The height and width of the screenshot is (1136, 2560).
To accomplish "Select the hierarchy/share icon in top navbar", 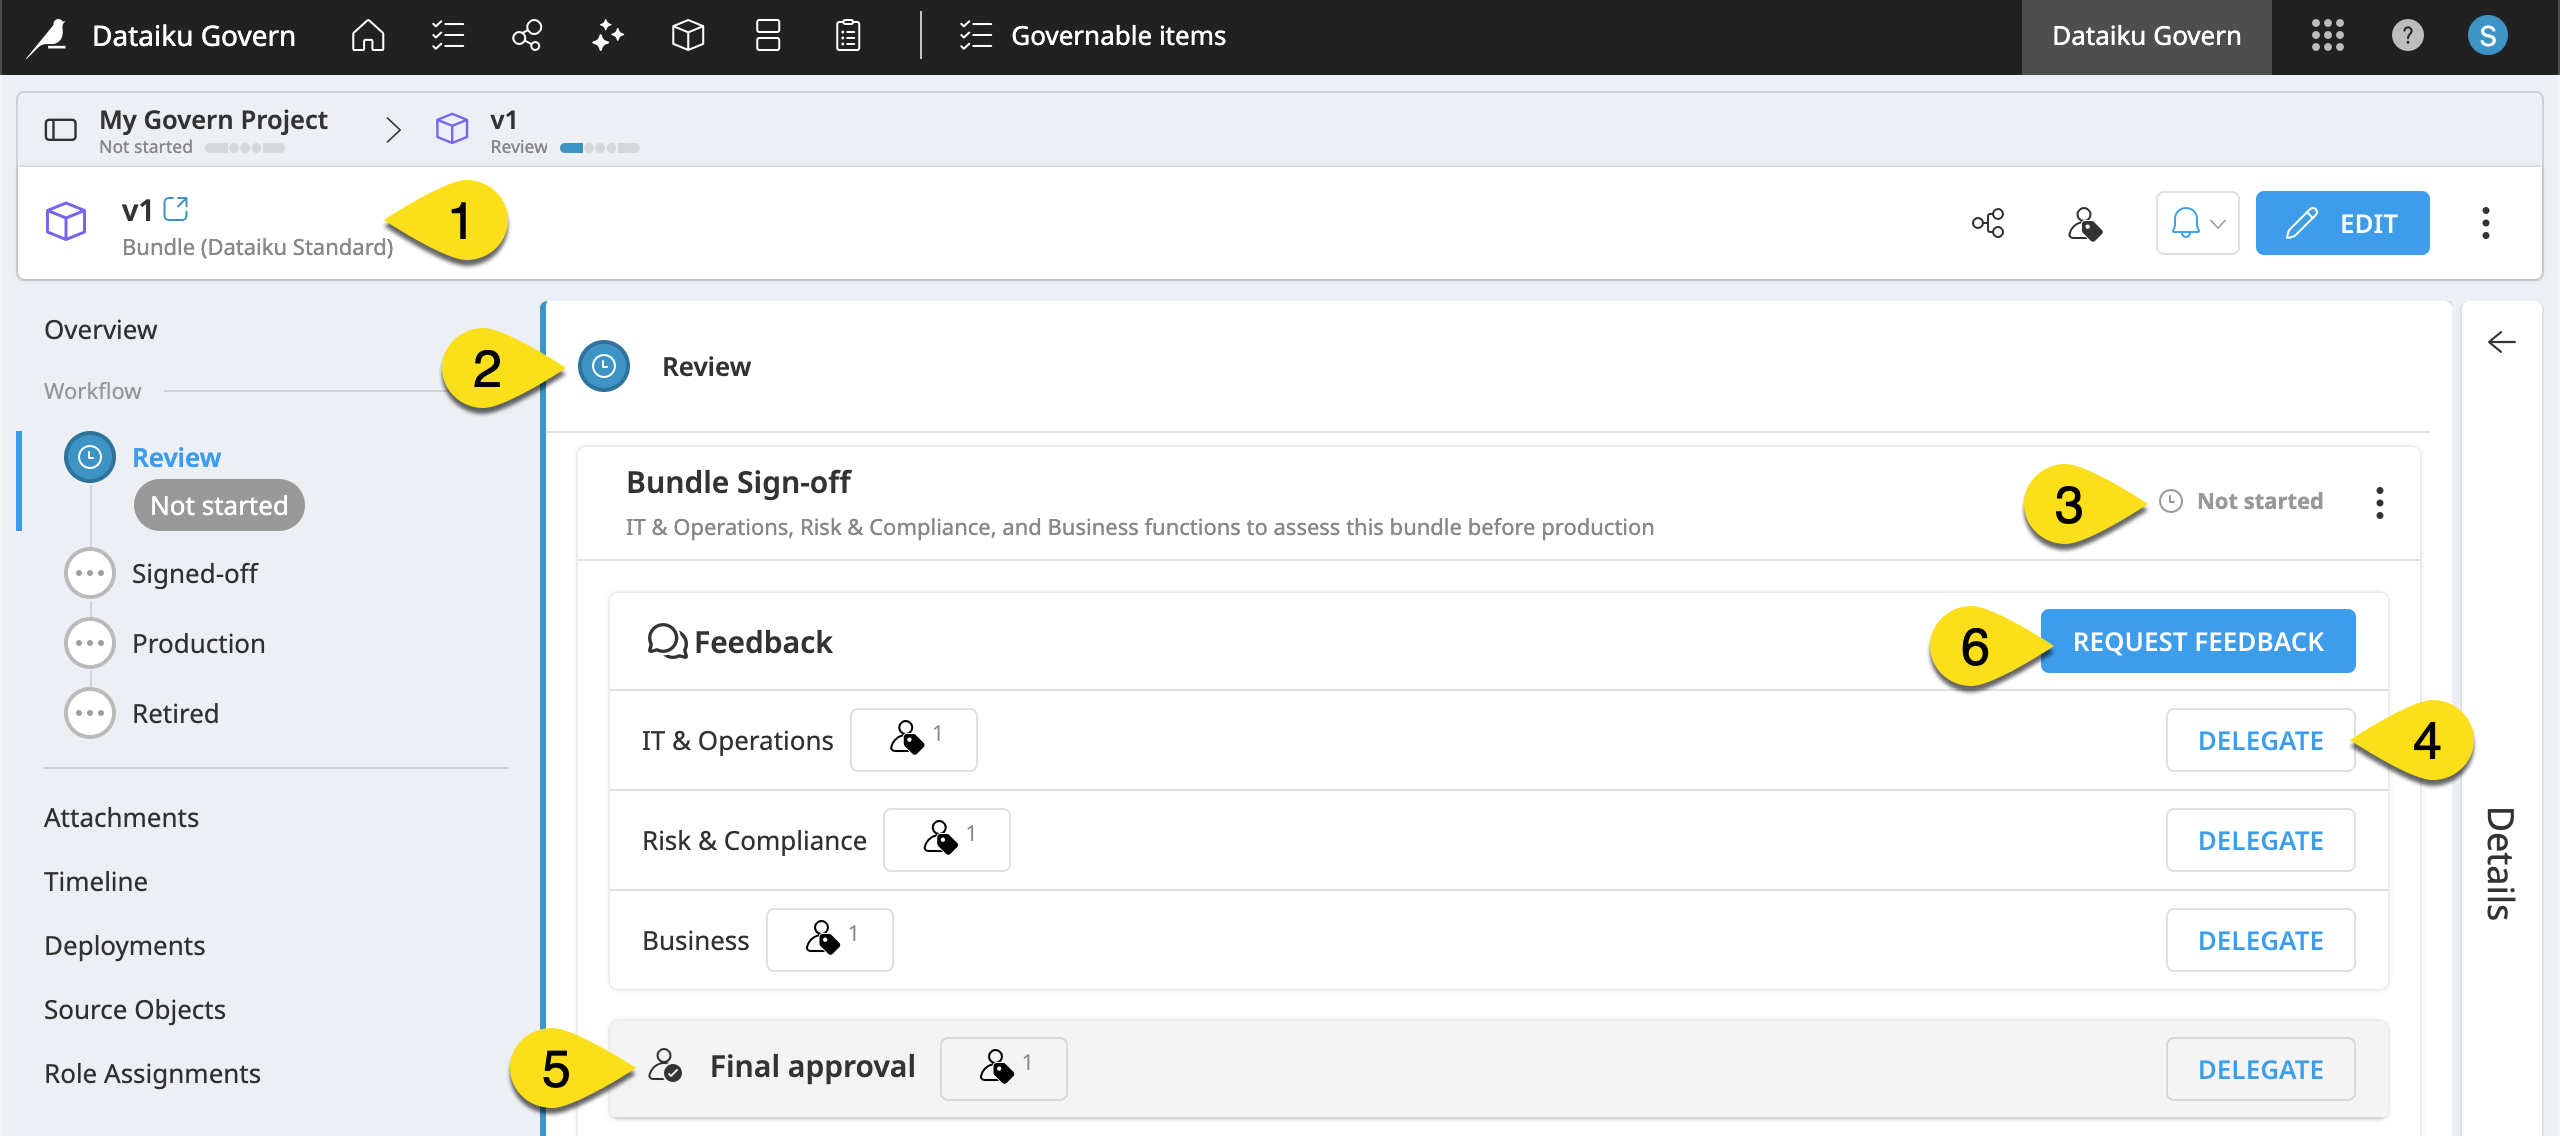I will tap(527, 35).
